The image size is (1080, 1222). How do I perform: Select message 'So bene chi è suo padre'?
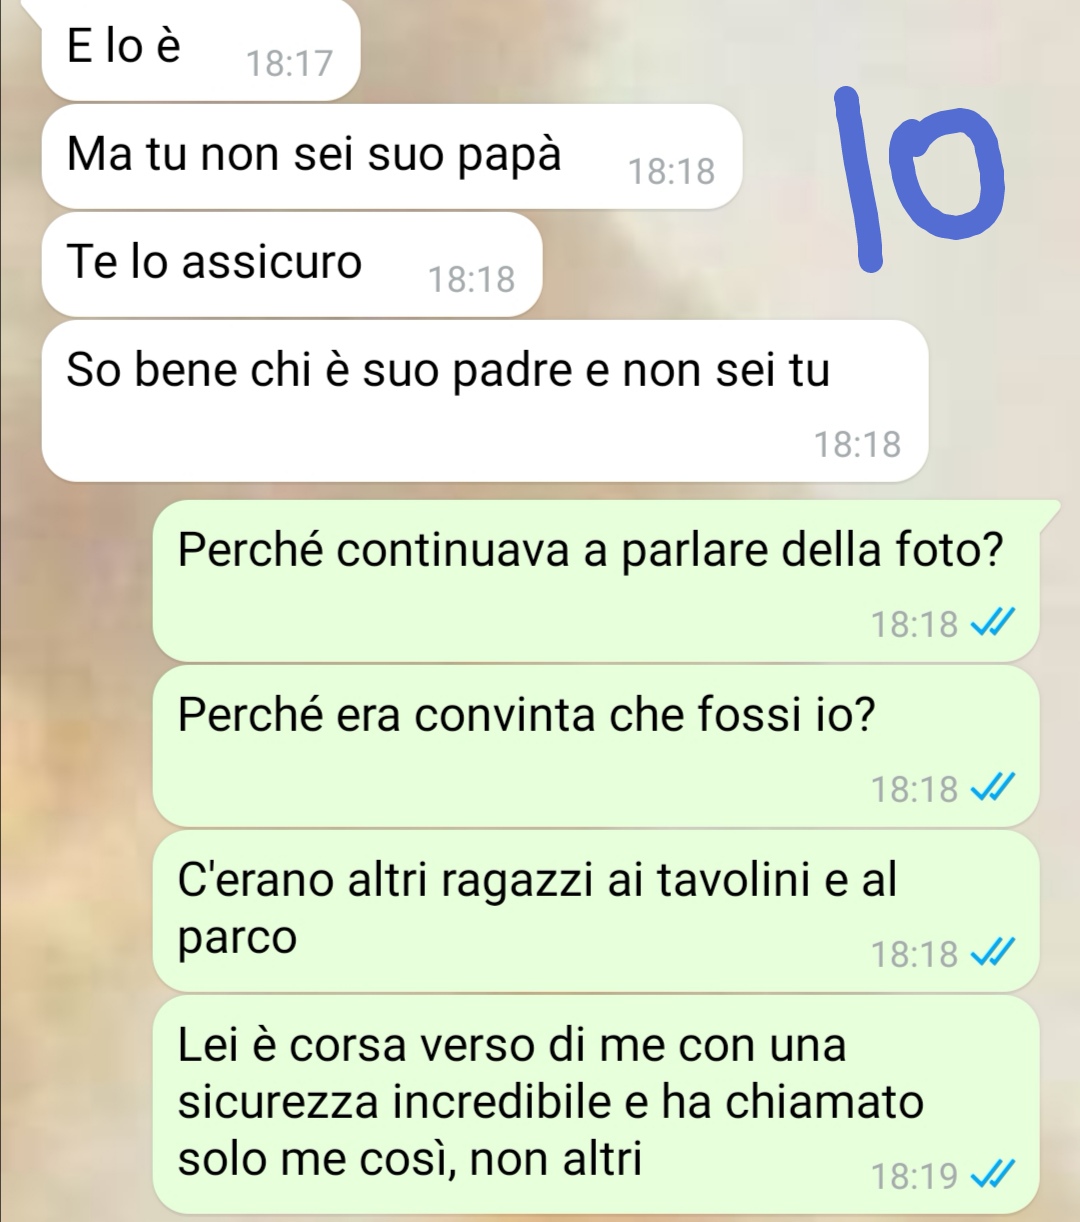click(x=485, y=401)
